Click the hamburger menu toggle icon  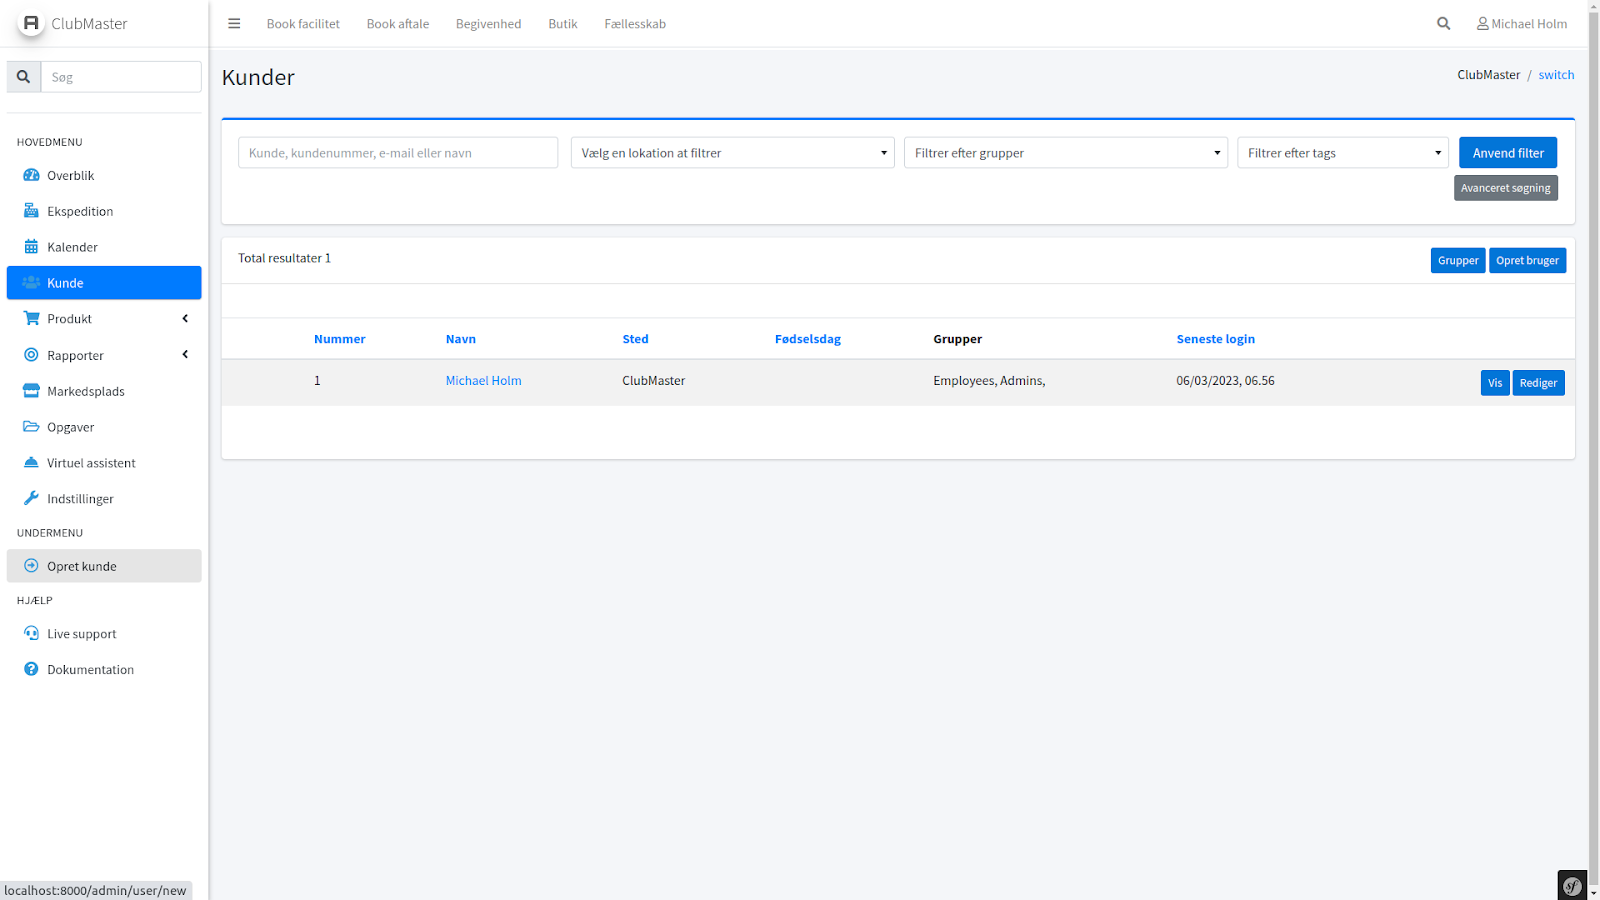pyautogui.click(x=234, y=24)
